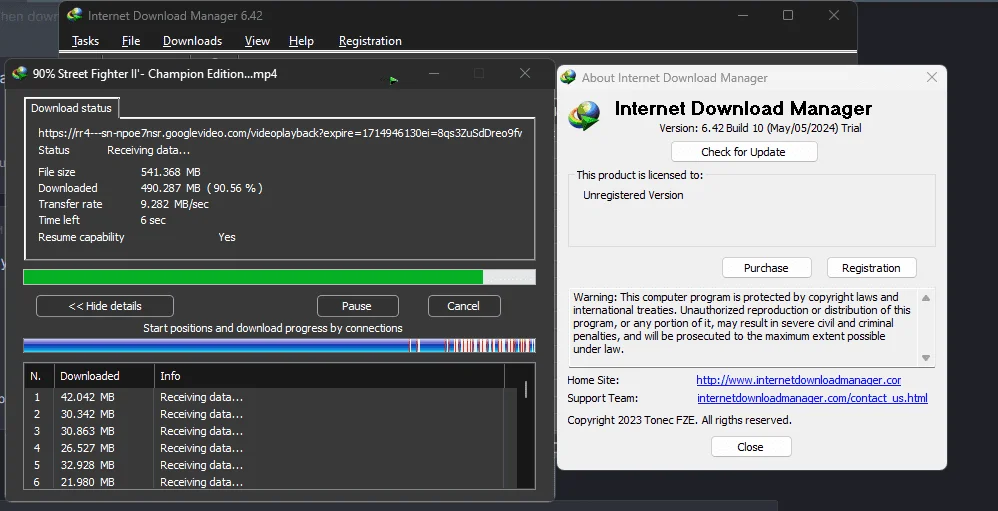Close the download progress window
This screenshot has width=998, height=511.
click(x=525, y=73)
